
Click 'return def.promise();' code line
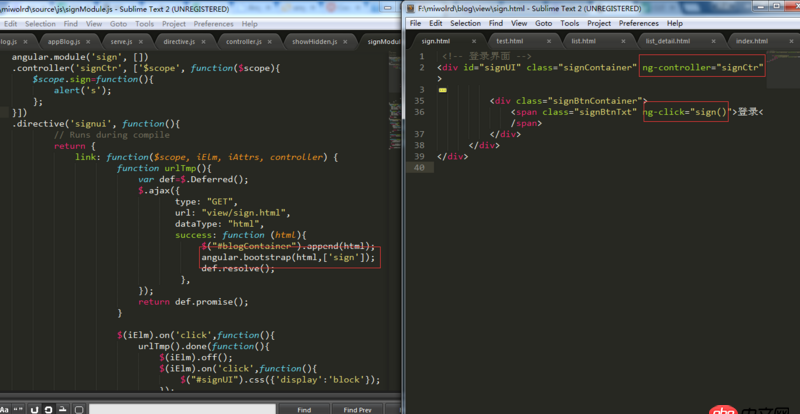tap(193, 302)
